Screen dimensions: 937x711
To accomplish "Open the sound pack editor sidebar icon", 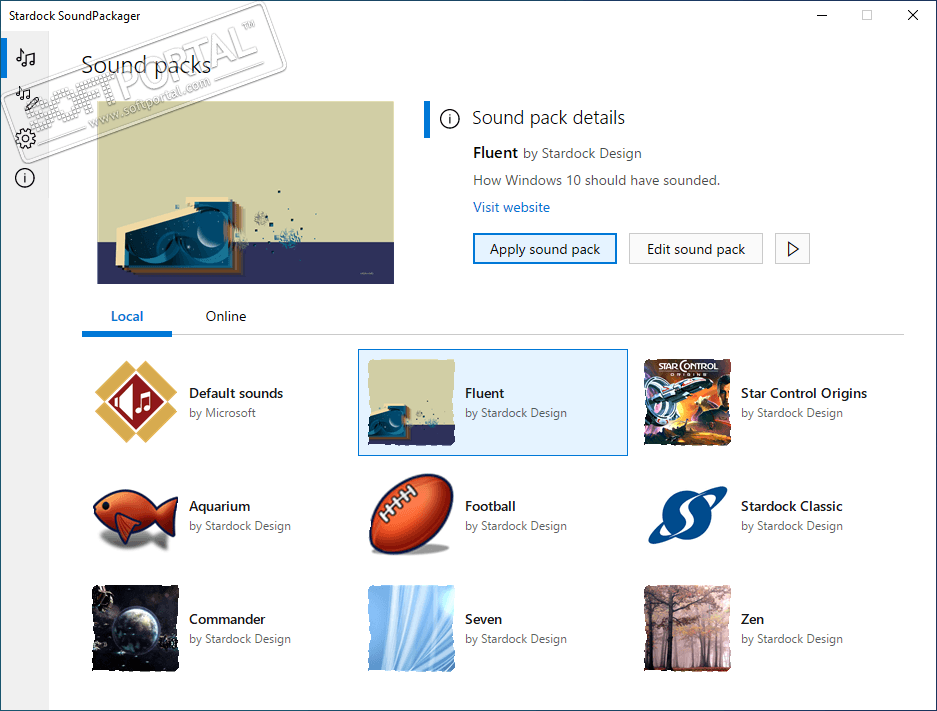I will 26,98.
